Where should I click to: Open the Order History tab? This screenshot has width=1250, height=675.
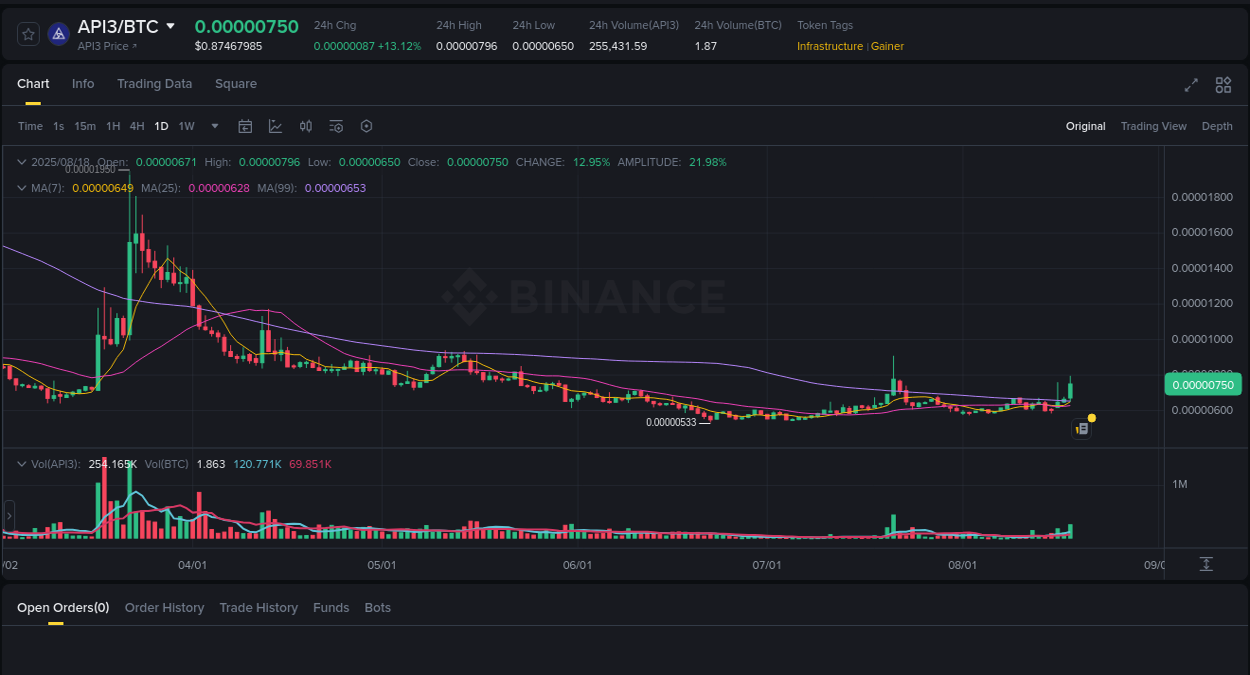click(x=164, y=607)
